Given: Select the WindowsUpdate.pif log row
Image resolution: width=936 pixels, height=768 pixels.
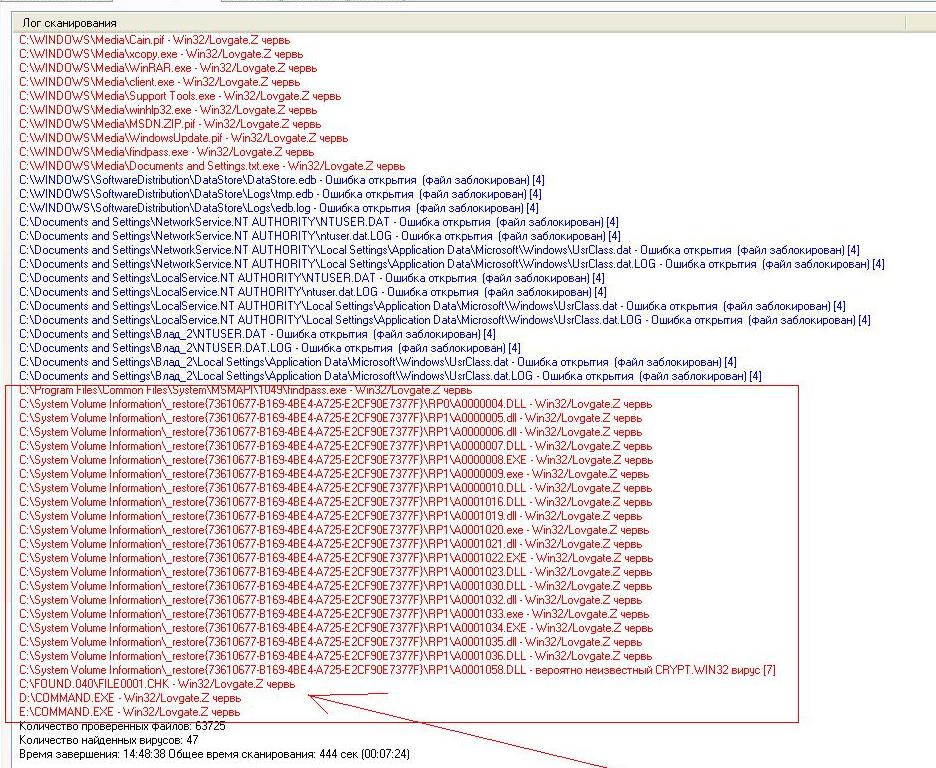Looking at the screenshot, I should [184, 138].
